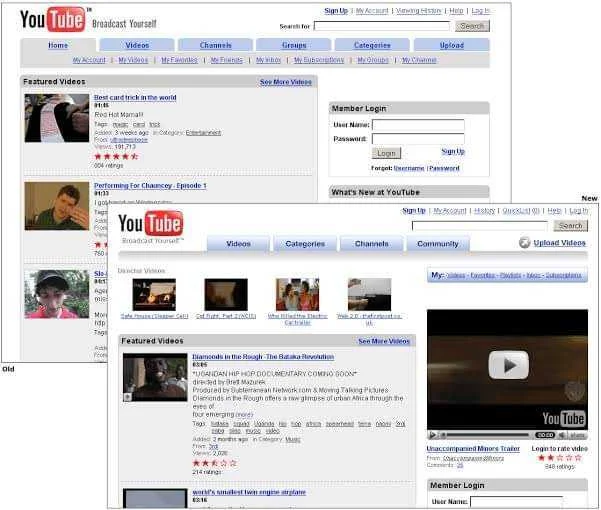Open the Best card trick in the world title
Screen dimensions: 601x510
(x=135, y=97)
